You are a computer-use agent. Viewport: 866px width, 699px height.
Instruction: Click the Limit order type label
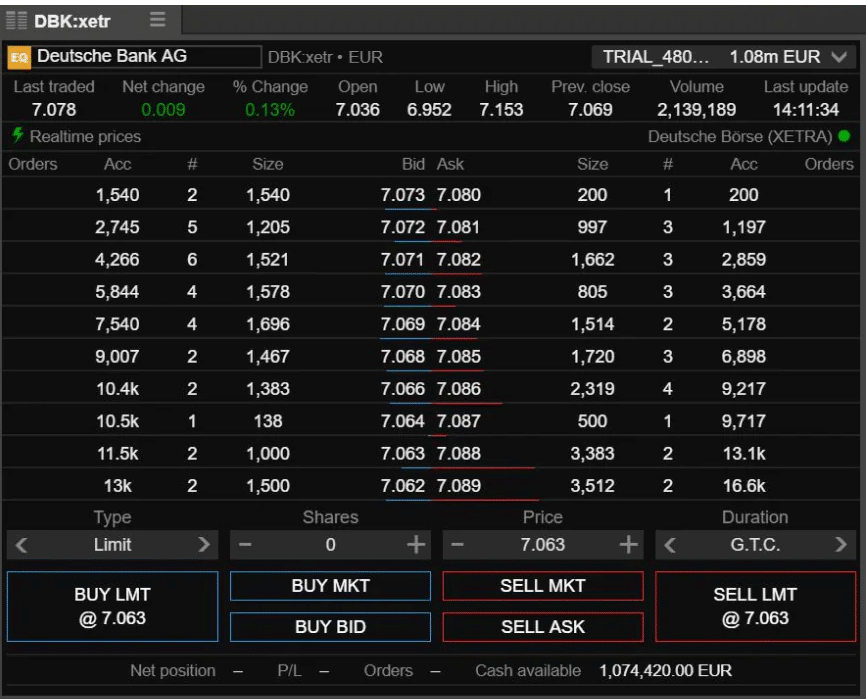tap(113, 545)
